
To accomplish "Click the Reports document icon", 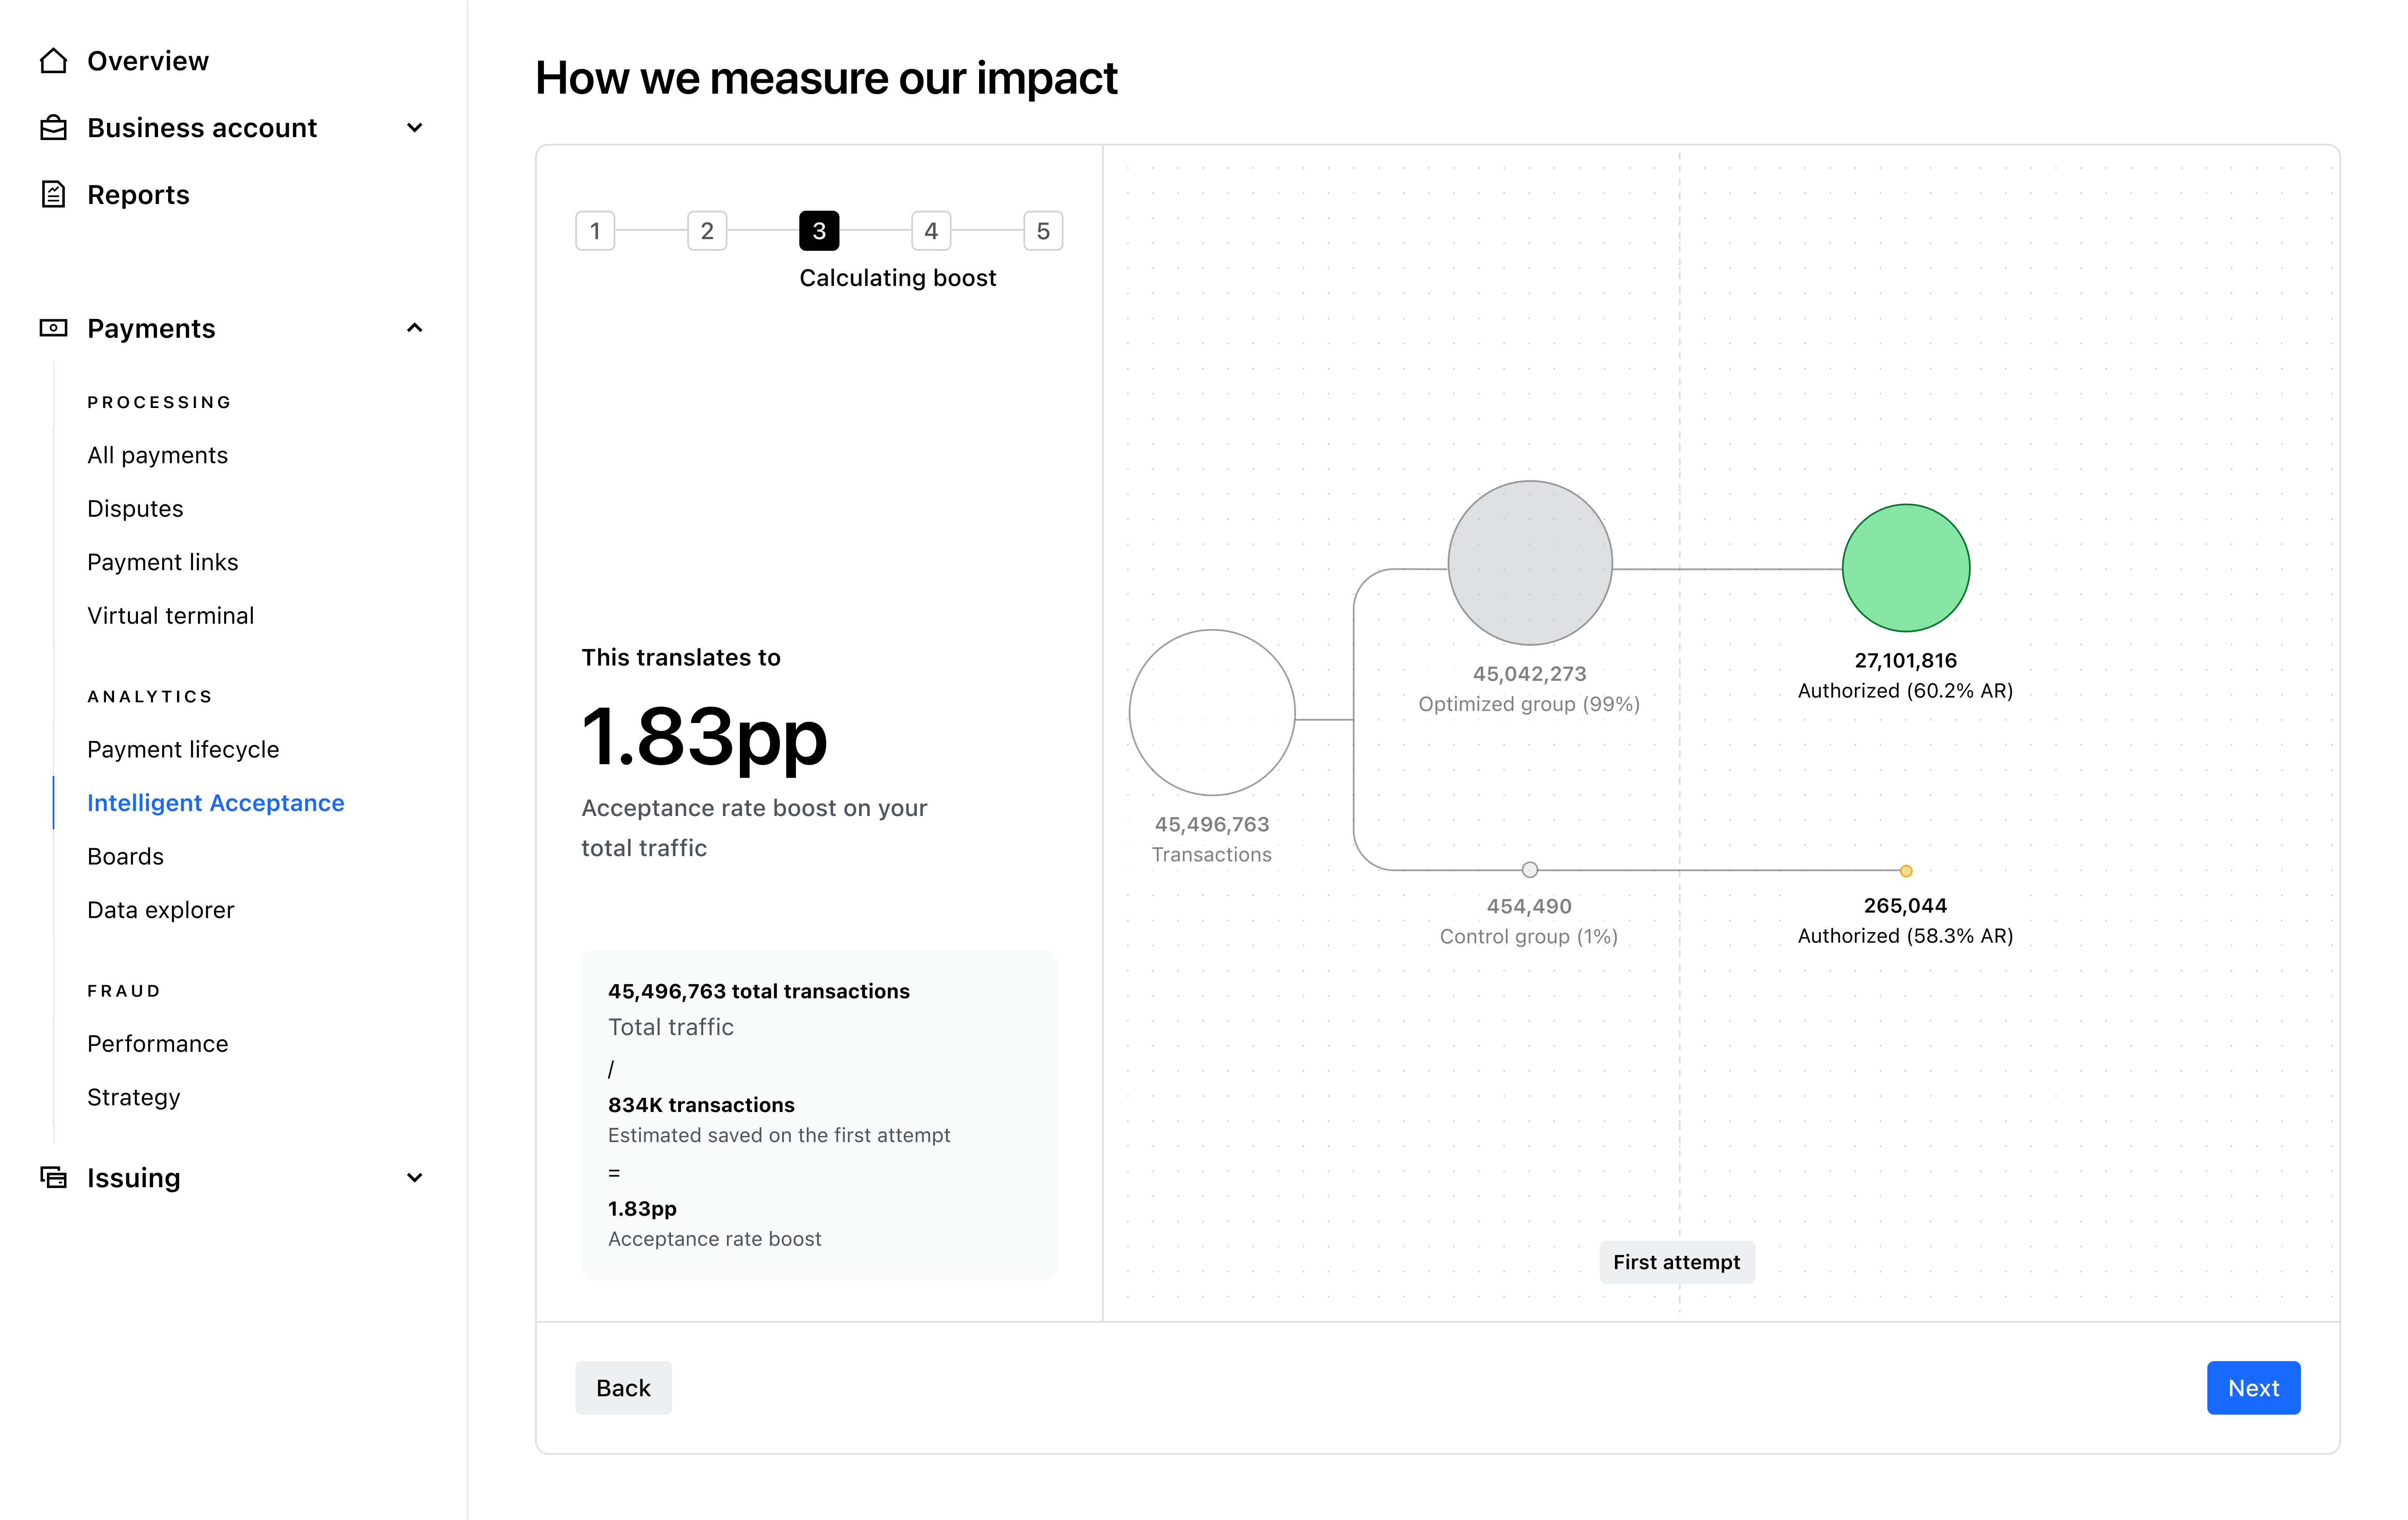I will [x=53, y=194].
